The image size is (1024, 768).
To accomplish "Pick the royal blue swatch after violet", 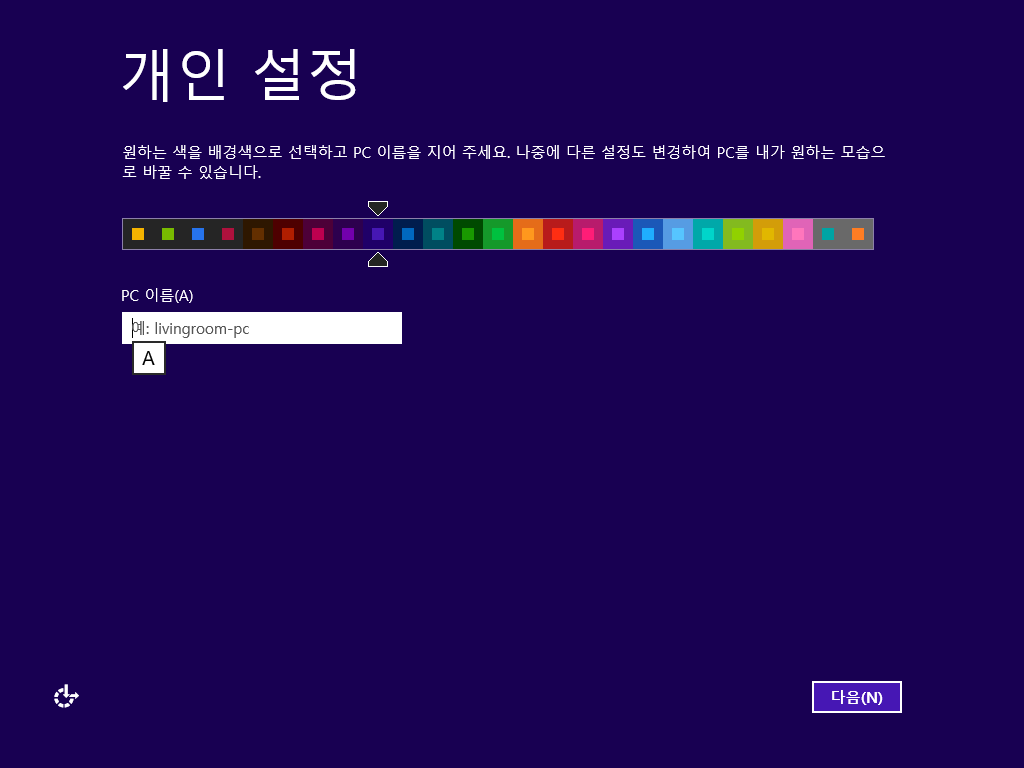I will pos(648,234).
